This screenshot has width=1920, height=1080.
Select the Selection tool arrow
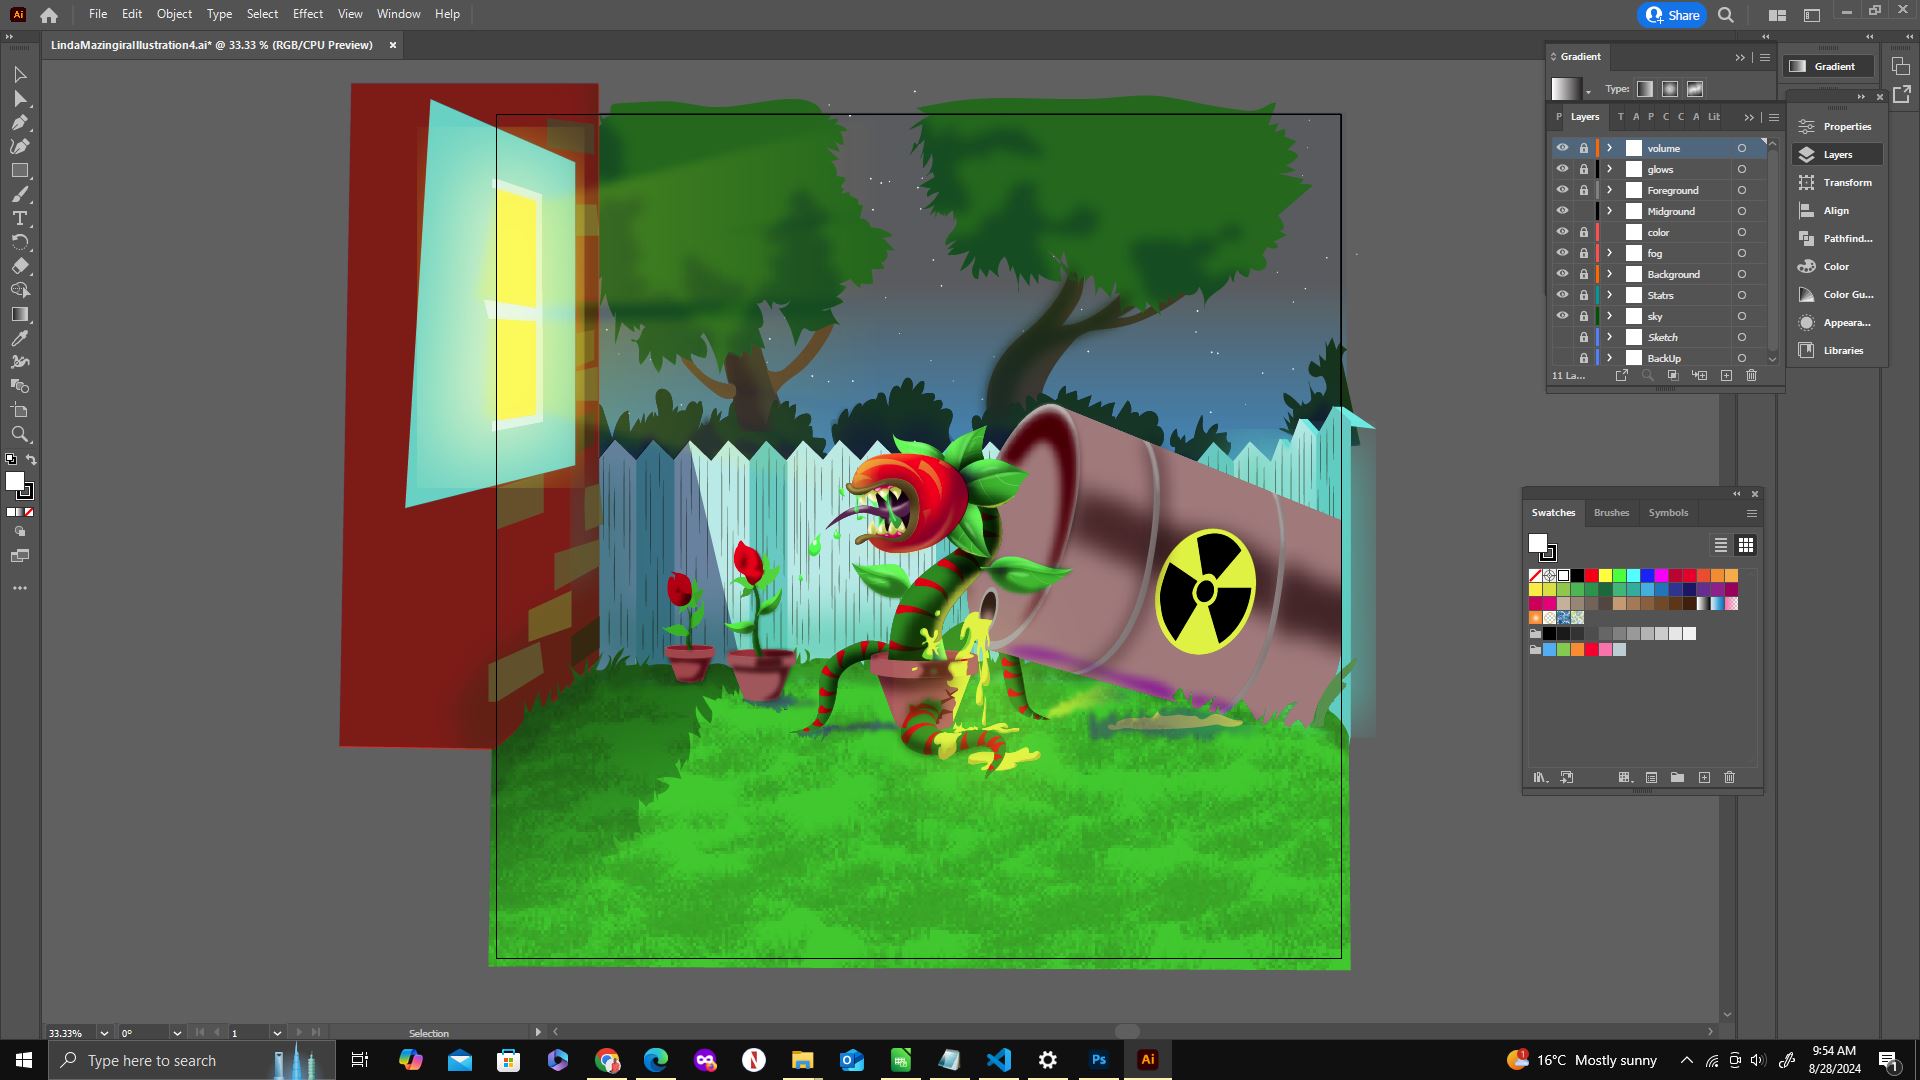coord(19,75)
